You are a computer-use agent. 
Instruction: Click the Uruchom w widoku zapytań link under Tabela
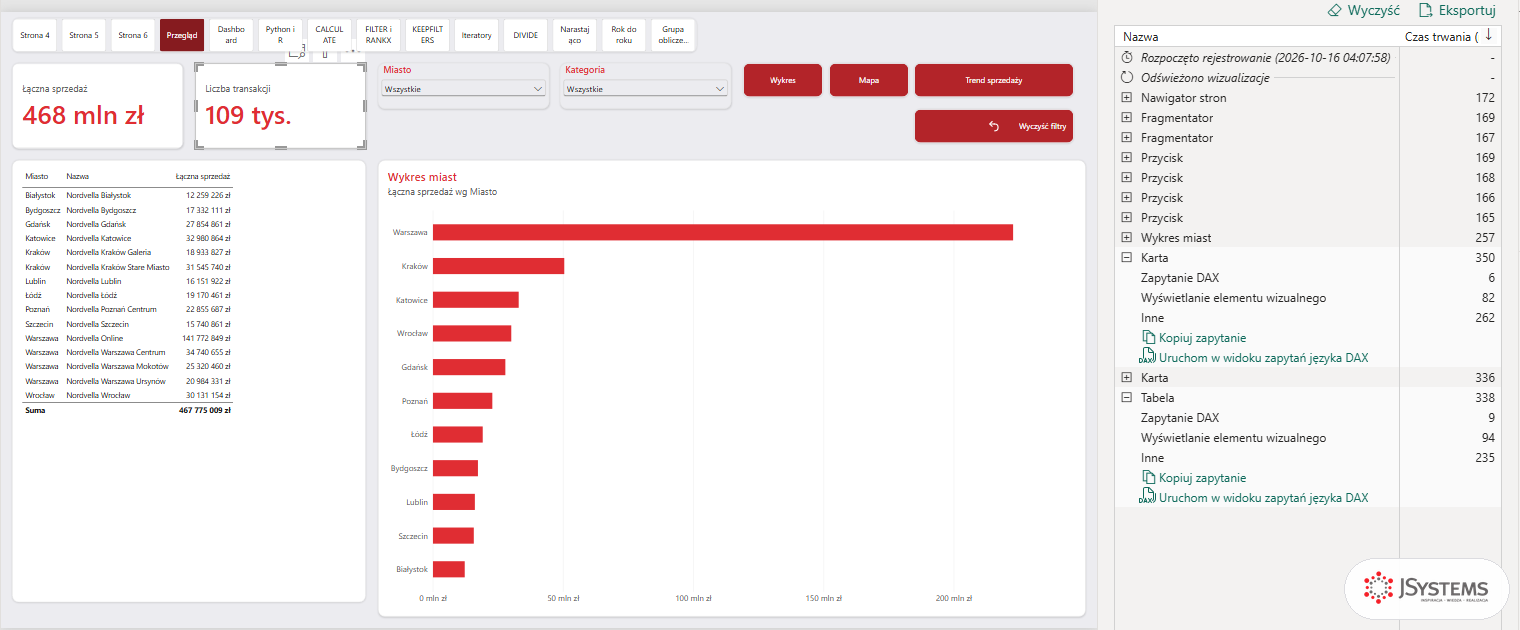(1263, 498)
